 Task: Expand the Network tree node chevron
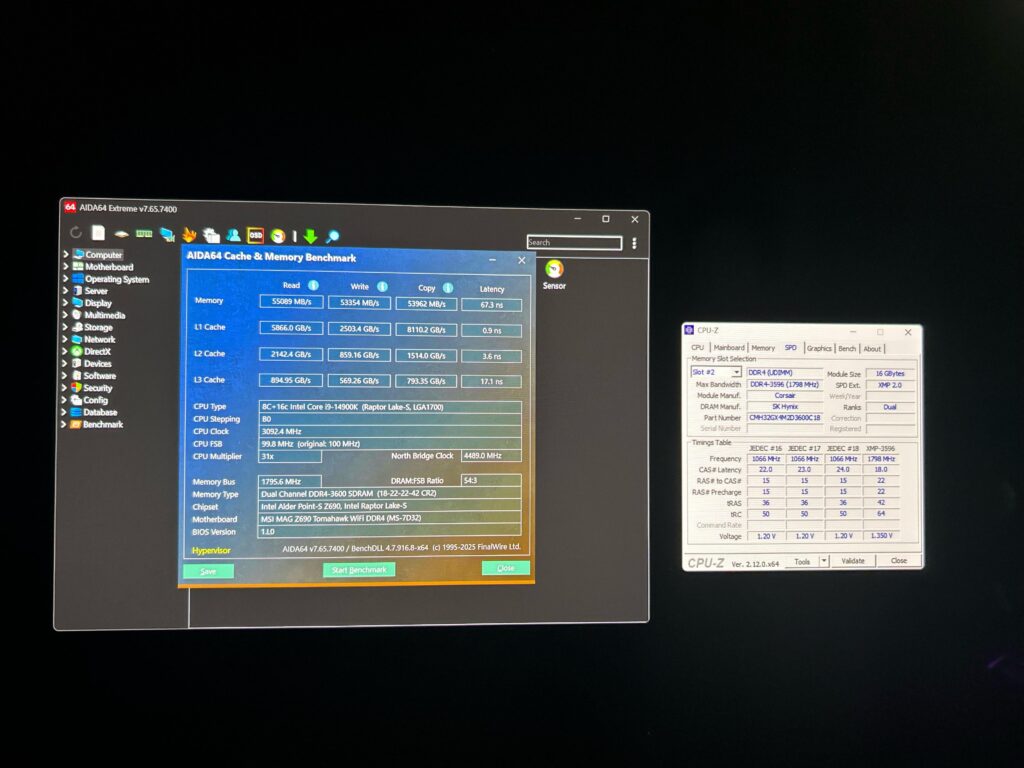point(65,339)
